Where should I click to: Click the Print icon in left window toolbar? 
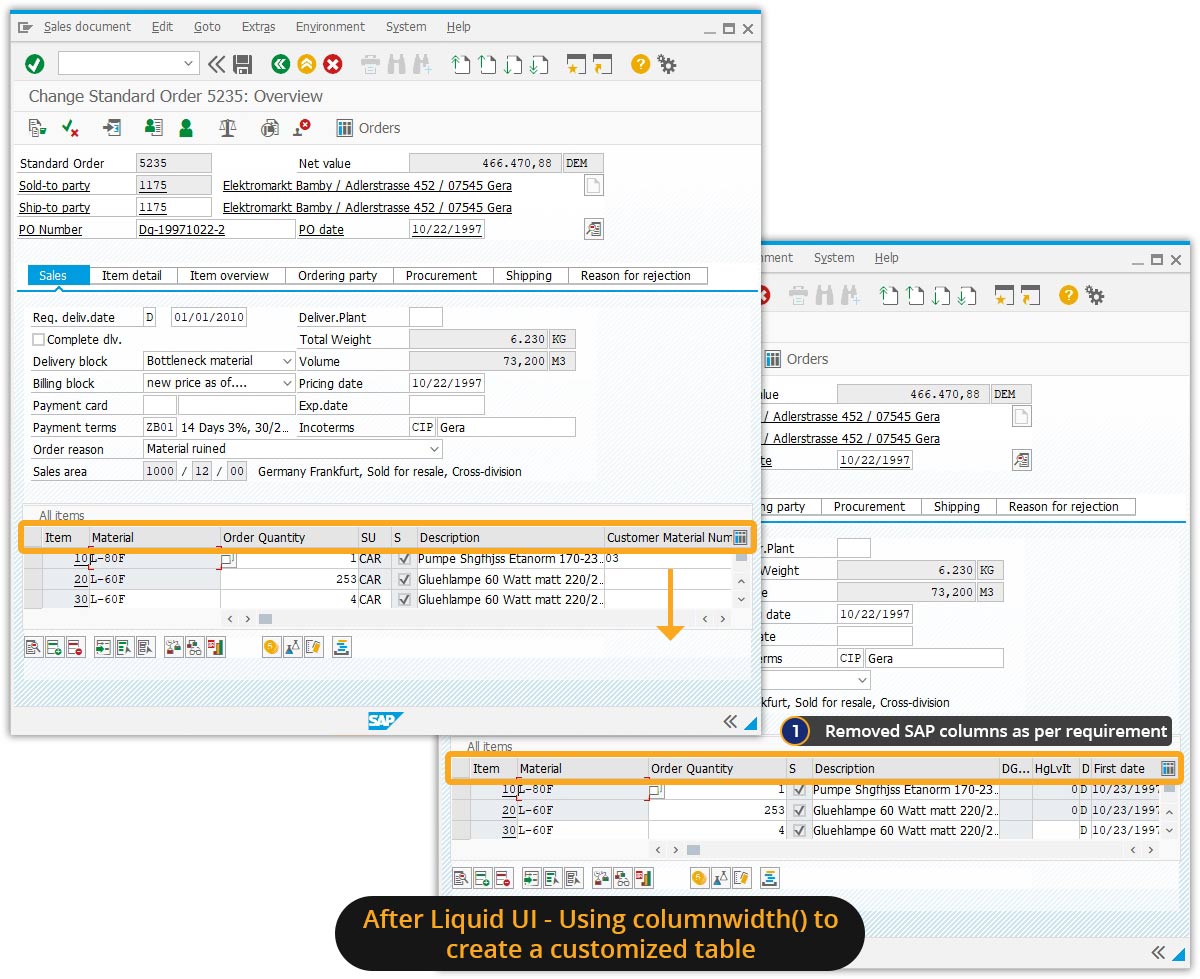(370, 65)
